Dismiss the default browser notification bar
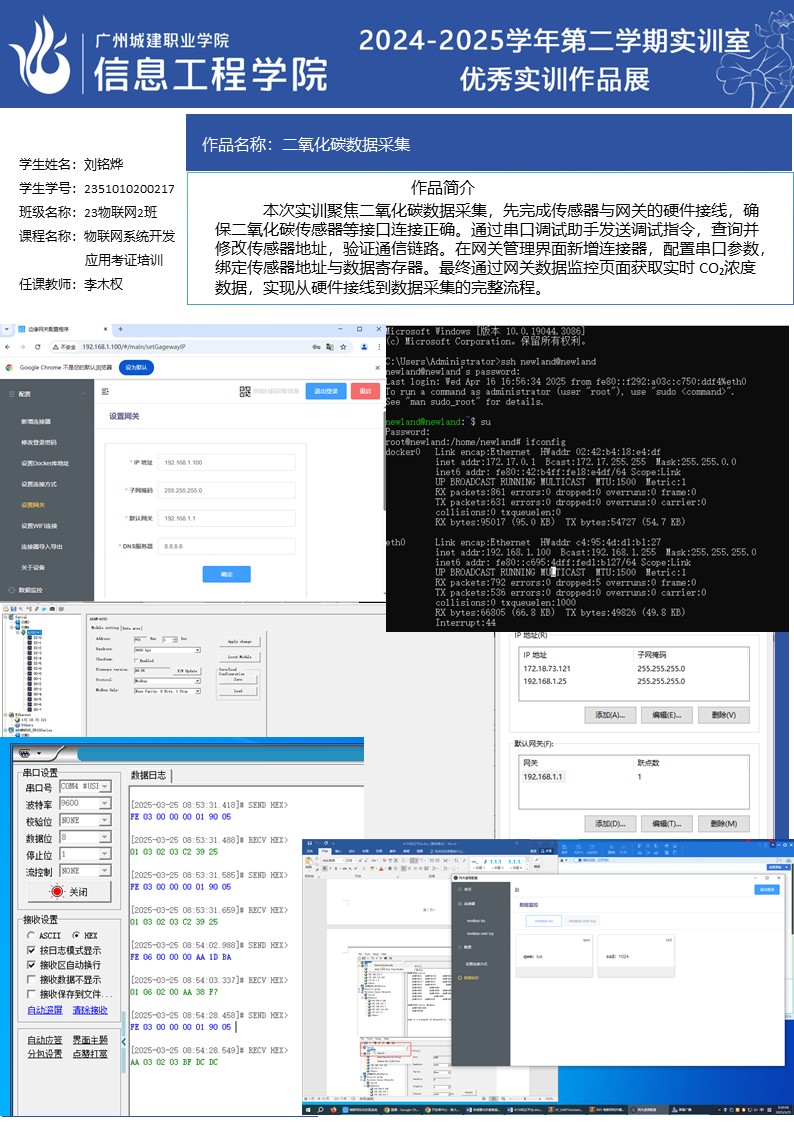The width and height of the screenshot is (794, 1123). [x=375, y=367]
